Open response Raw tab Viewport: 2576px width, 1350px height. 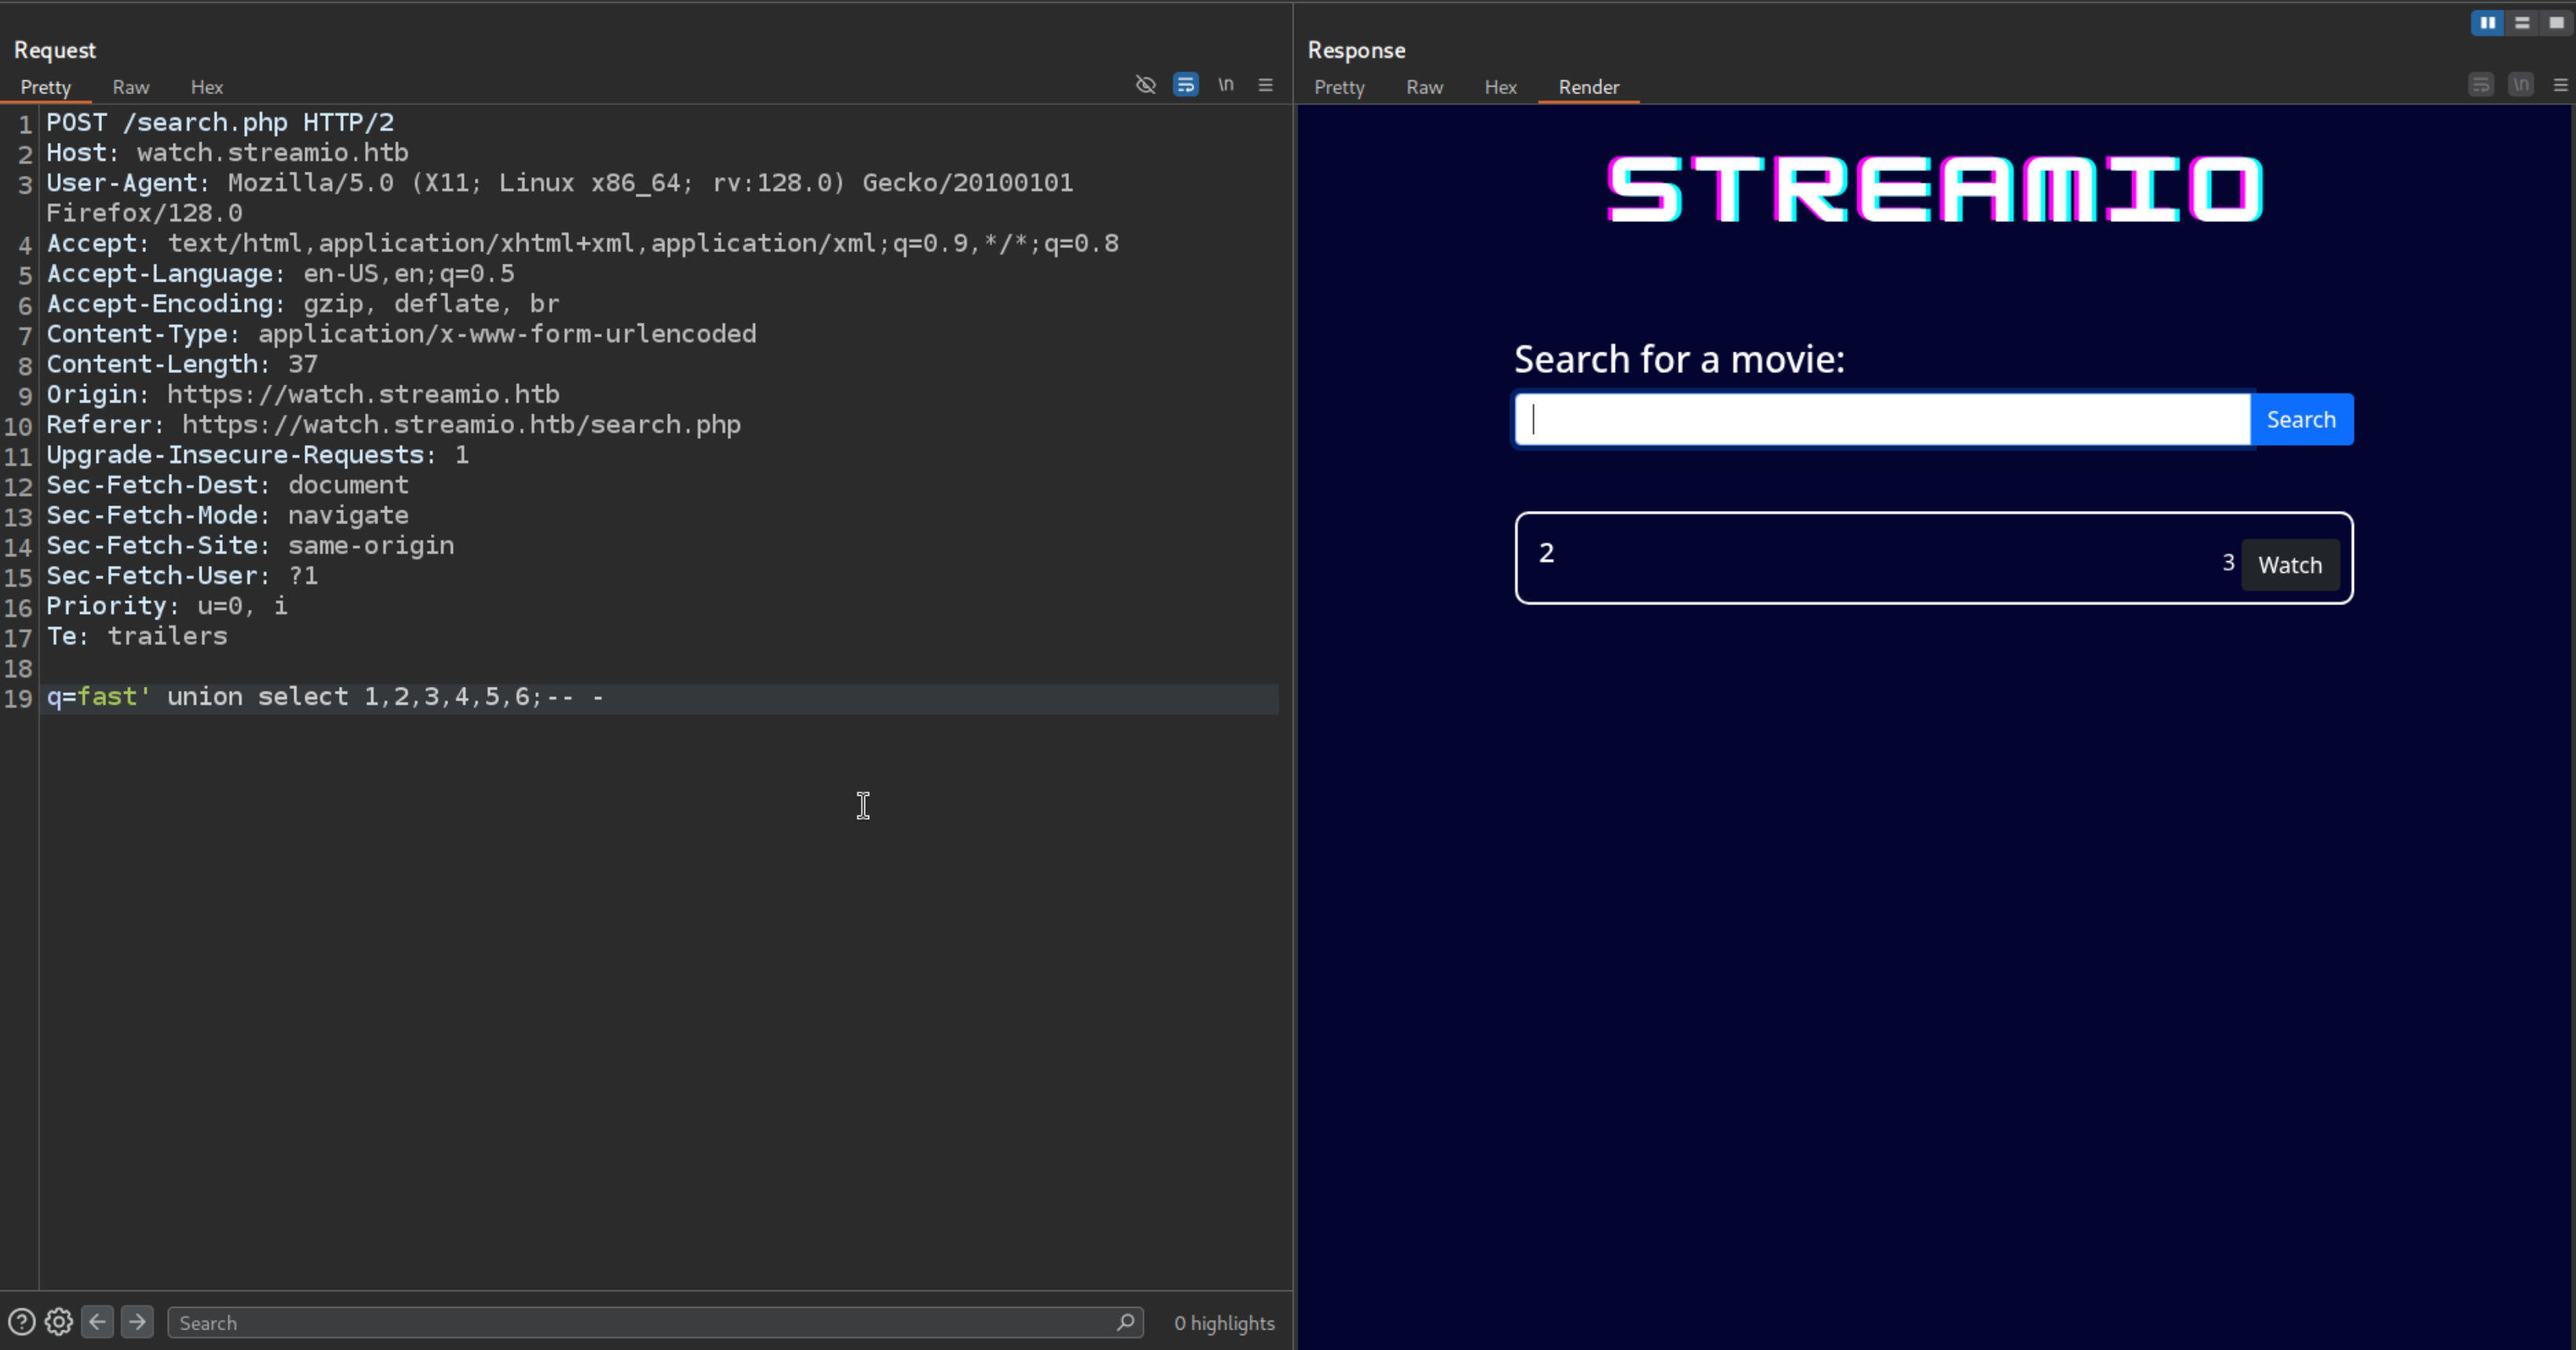point(1424,87)
